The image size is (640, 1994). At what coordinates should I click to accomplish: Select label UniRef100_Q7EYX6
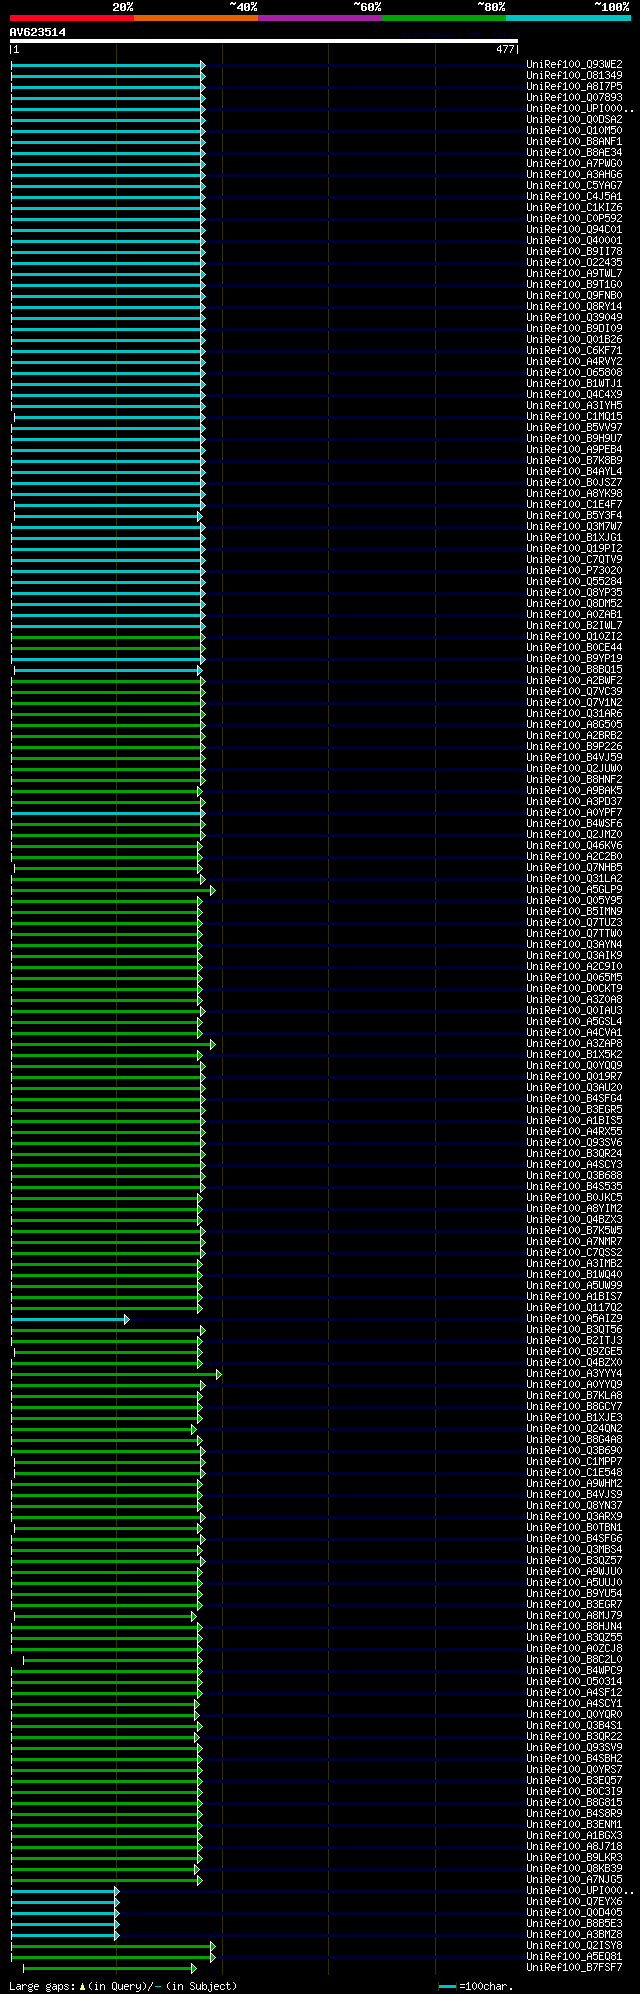(x=574, y=1901)
